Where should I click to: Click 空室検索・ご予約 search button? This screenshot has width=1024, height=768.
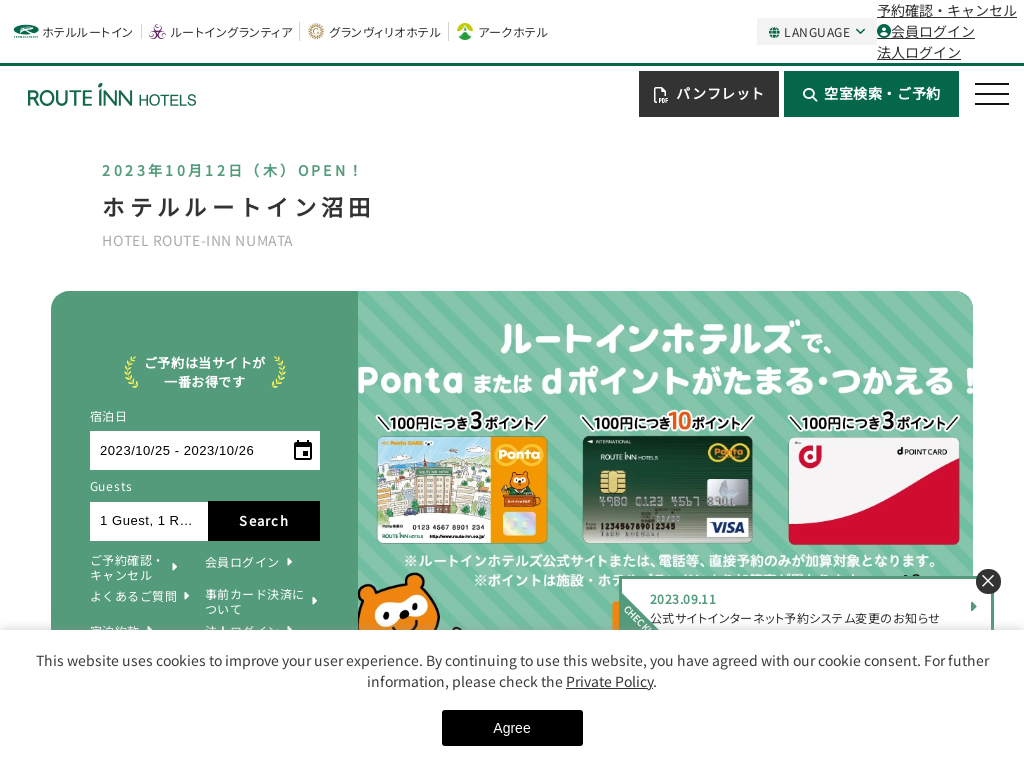[871, 94]
